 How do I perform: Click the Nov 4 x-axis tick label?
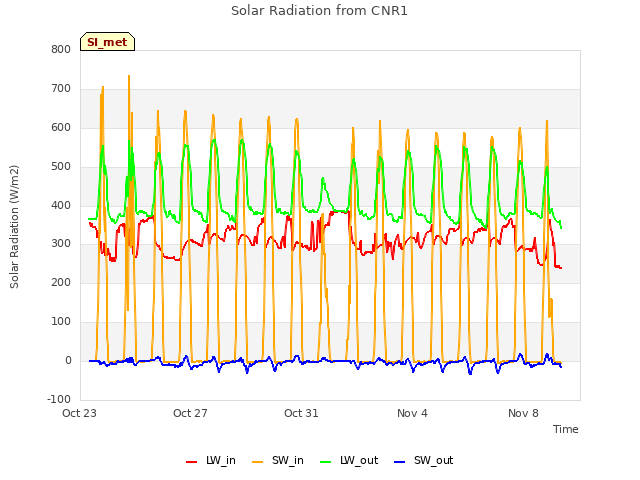[412, 413]
